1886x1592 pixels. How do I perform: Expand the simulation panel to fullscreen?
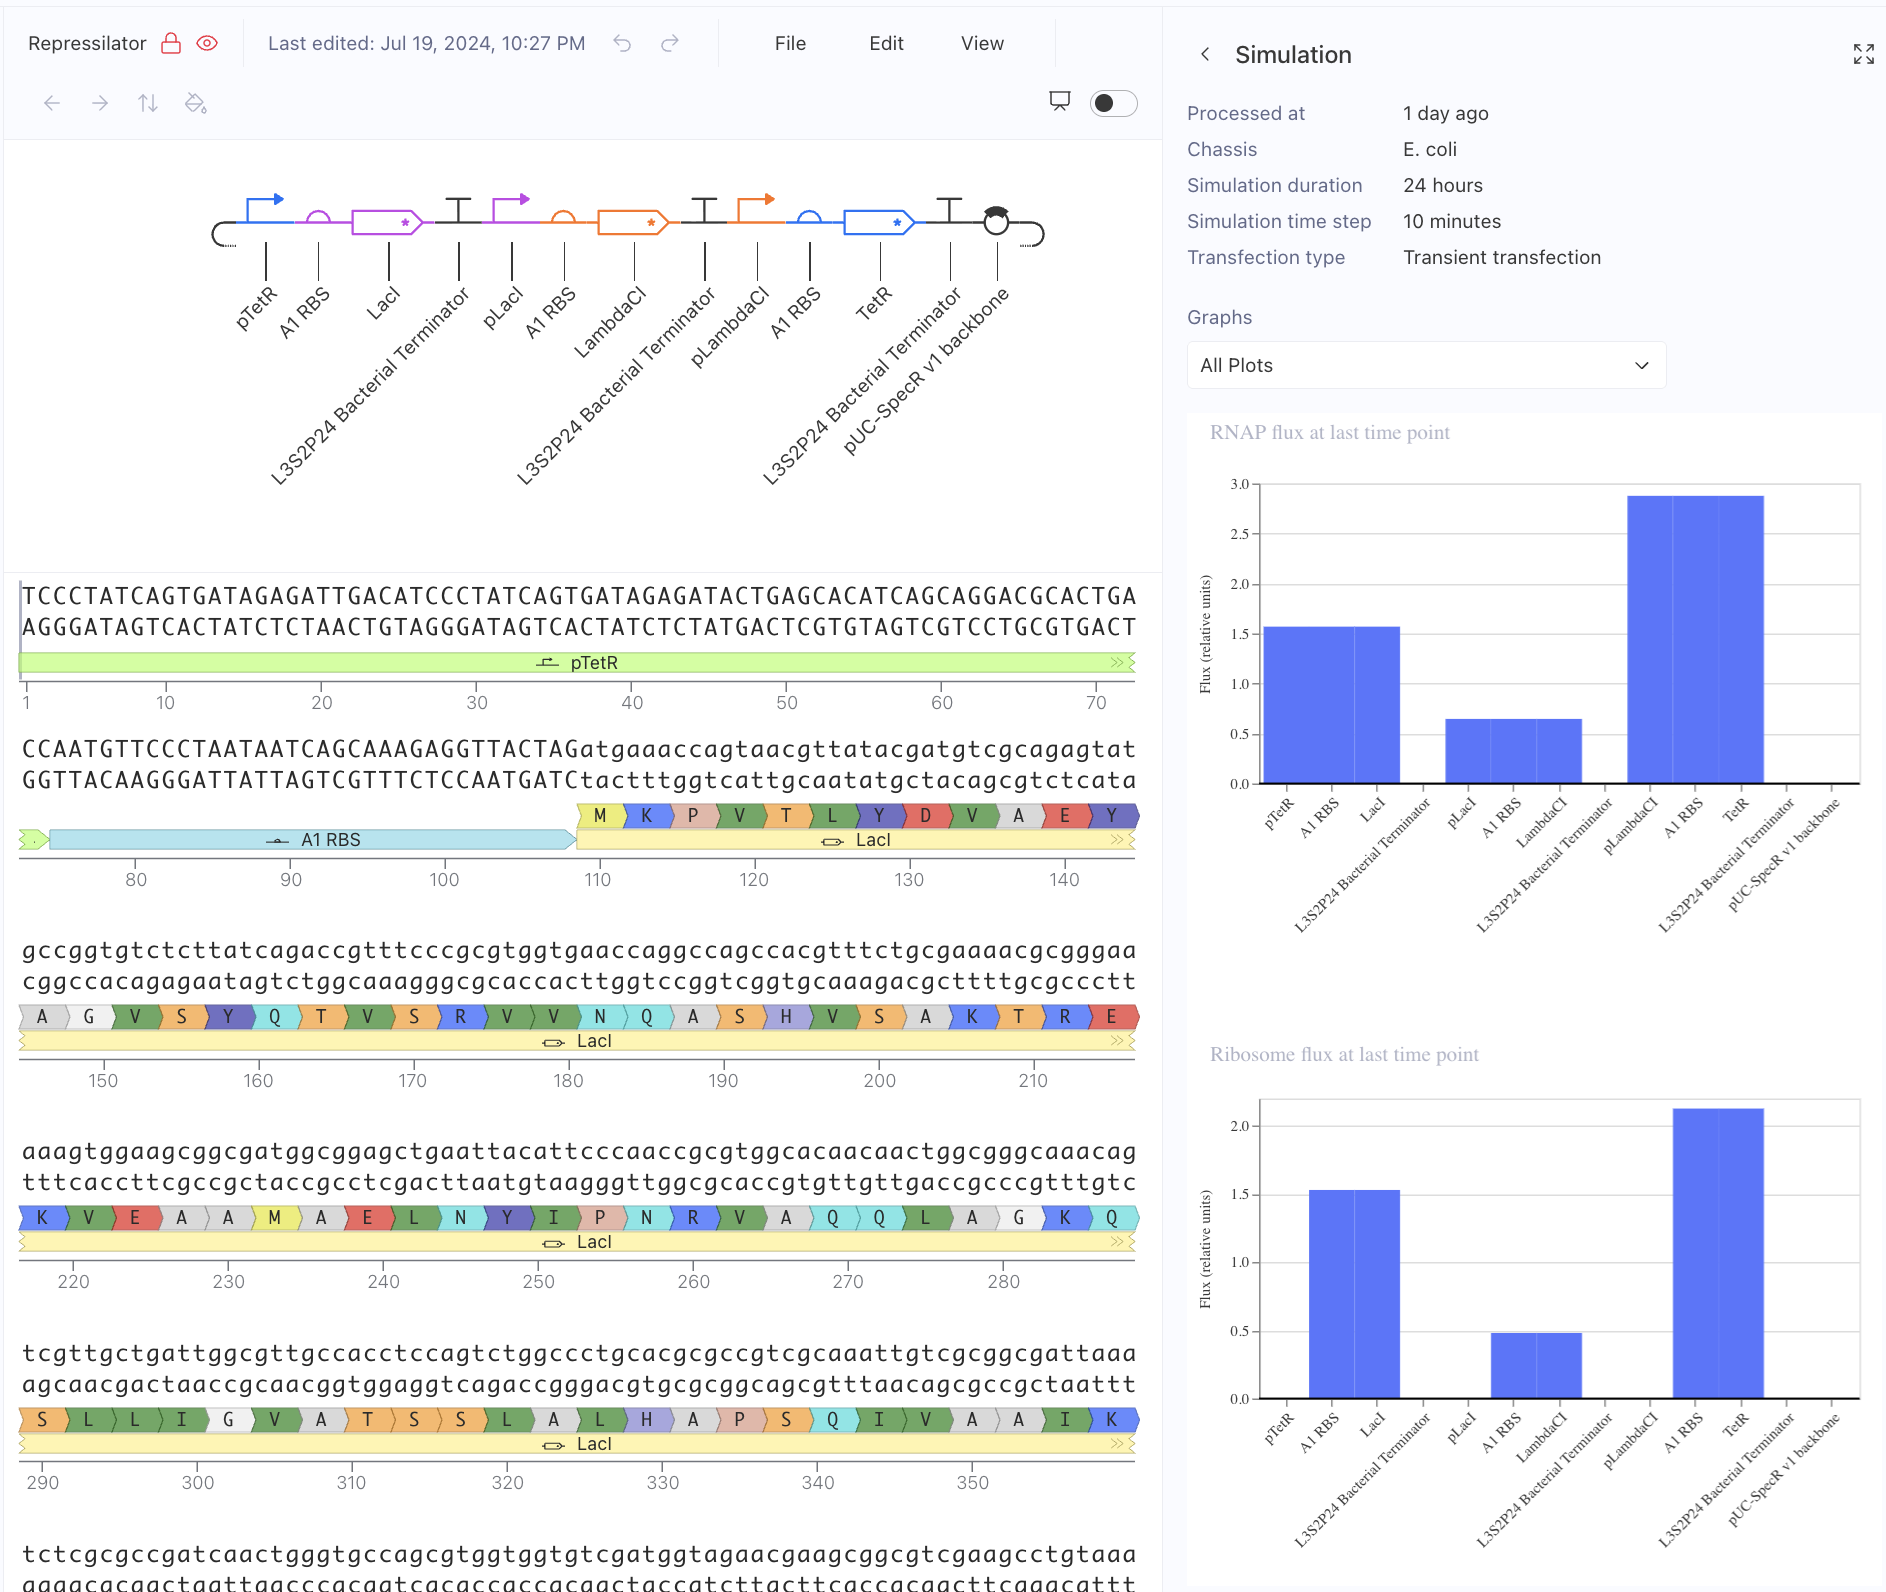click(1863, 54)
